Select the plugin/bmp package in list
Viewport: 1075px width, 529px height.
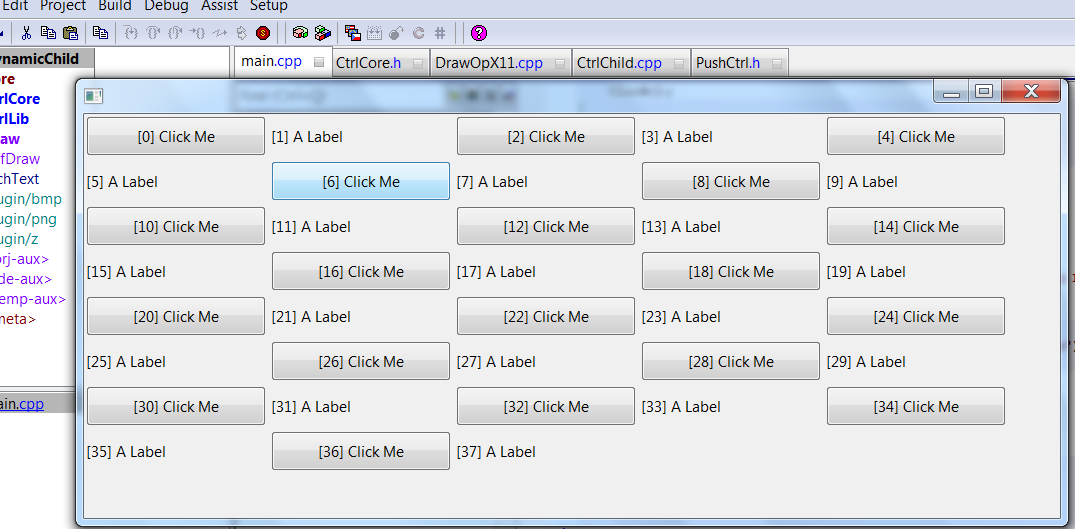(x=32, y=199)
